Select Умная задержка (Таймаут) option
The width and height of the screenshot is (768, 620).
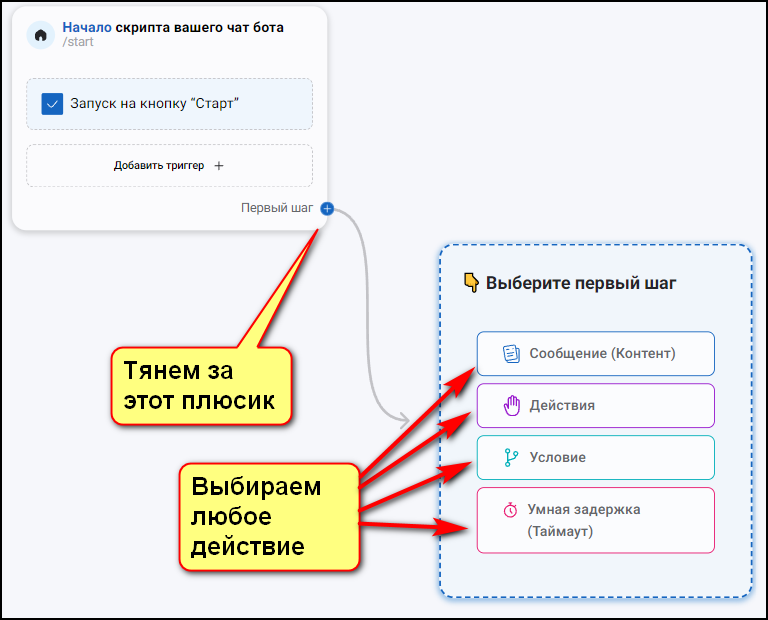tap(596, 520)
